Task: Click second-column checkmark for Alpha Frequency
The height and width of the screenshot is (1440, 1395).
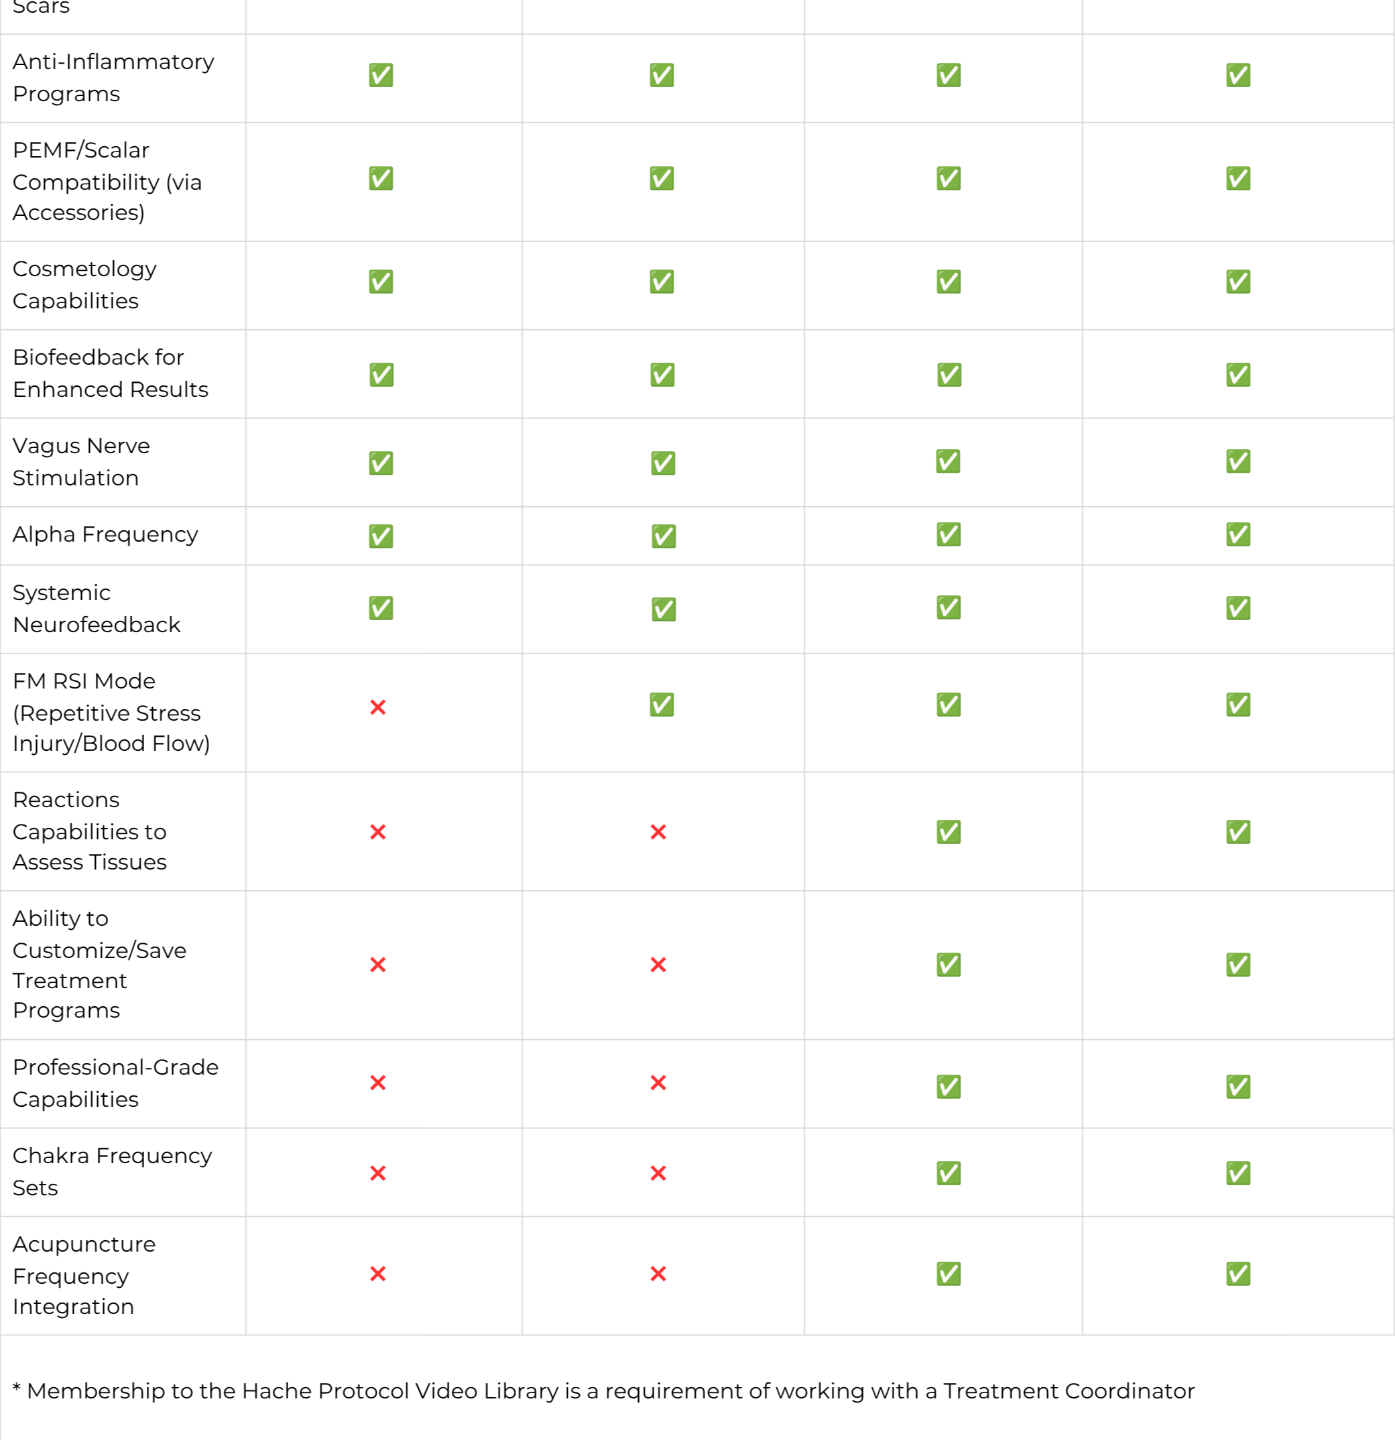Action: coord(664,536)
